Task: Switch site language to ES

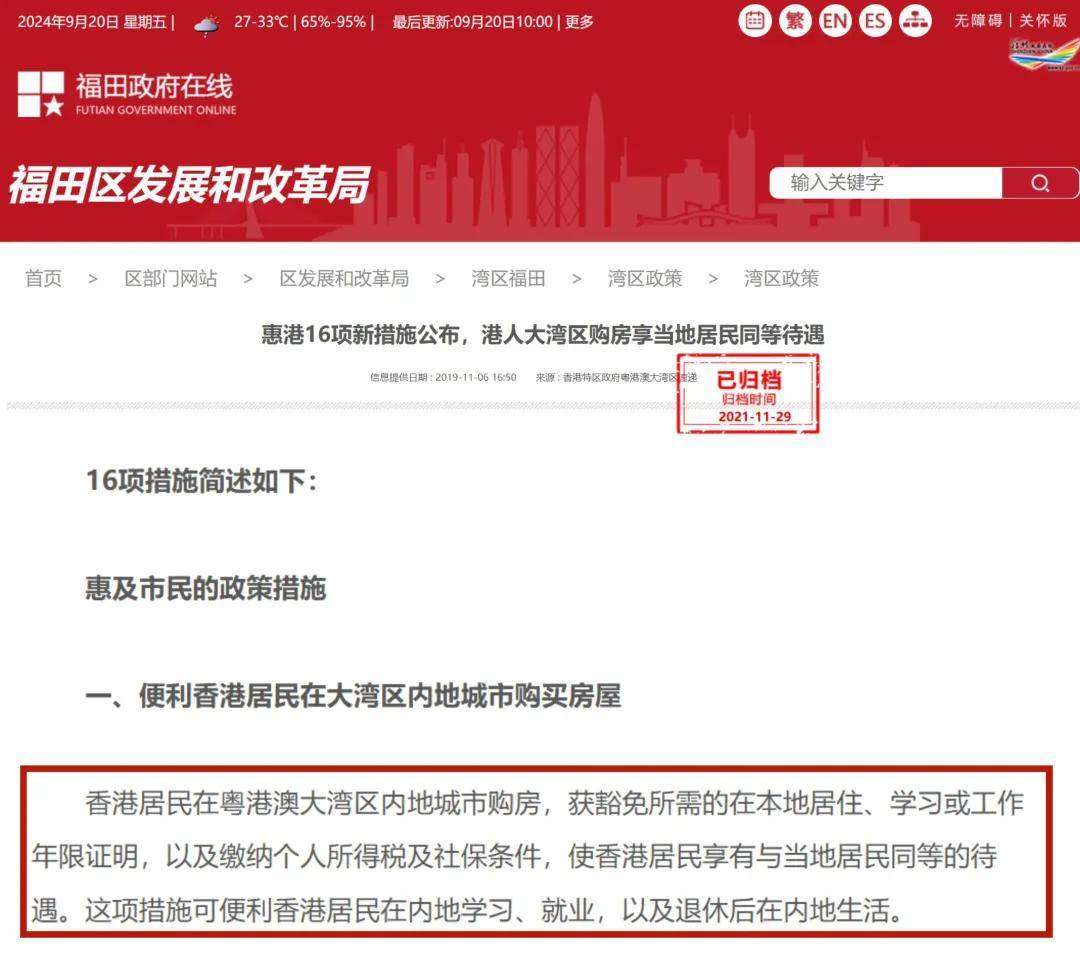Action: 875,21
